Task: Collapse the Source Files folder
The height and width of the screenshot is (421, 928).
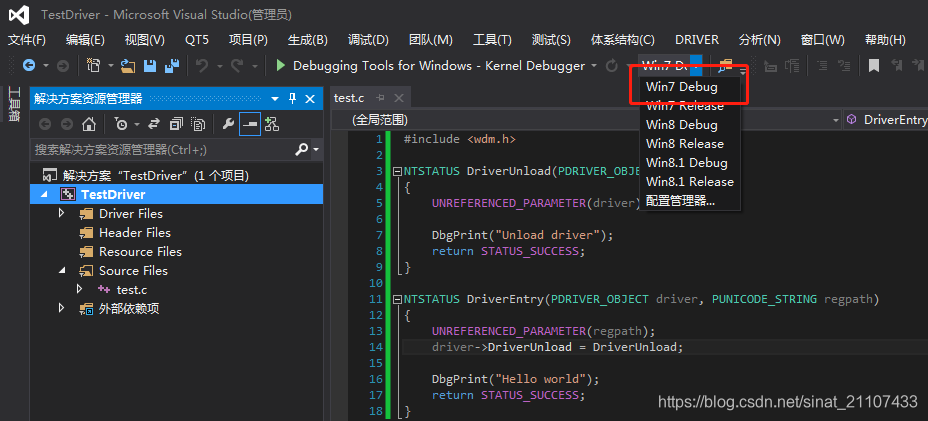Action: point(62,270)
